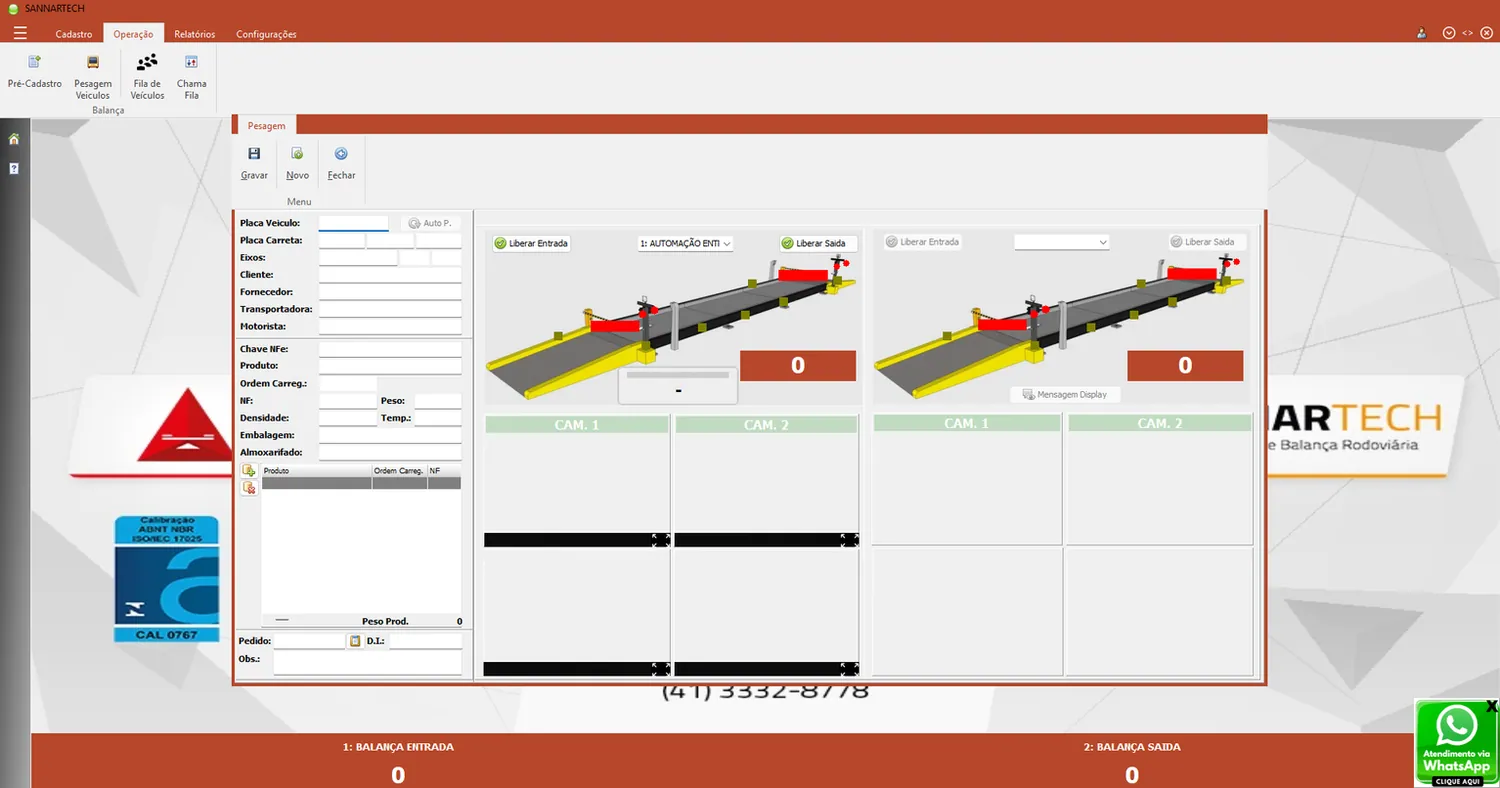Click the Temp. input field

point(437,418)
